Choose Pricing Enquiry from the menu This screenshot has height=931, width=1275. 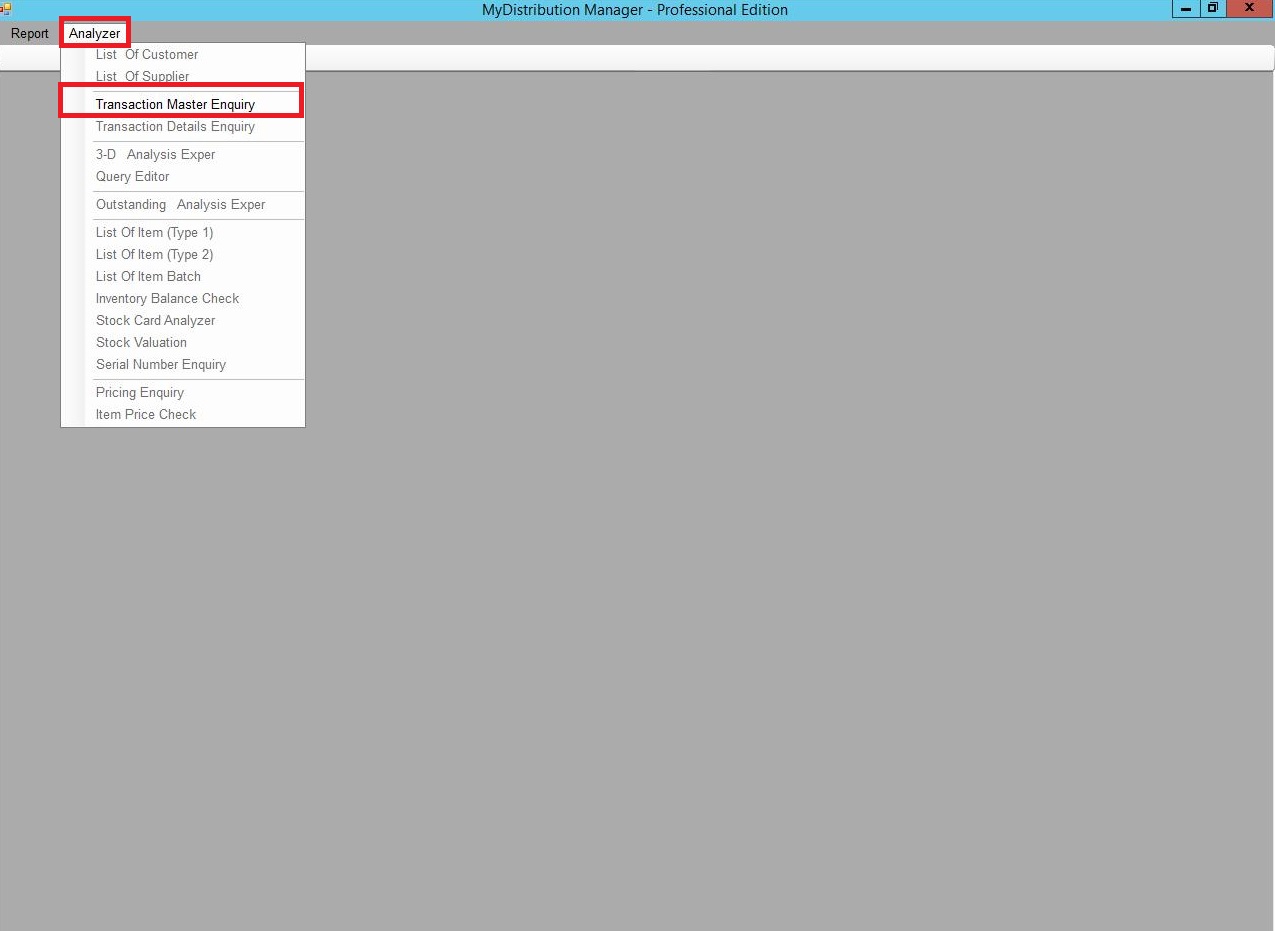[139, 393]
